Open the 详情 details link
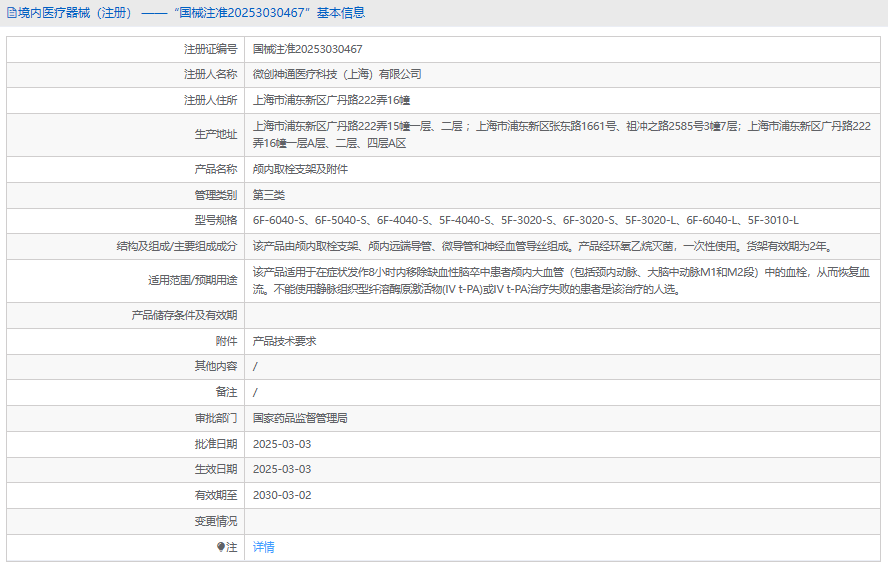Image resolution: width=888 pixels, height=570 pixels. pos(263,547)
